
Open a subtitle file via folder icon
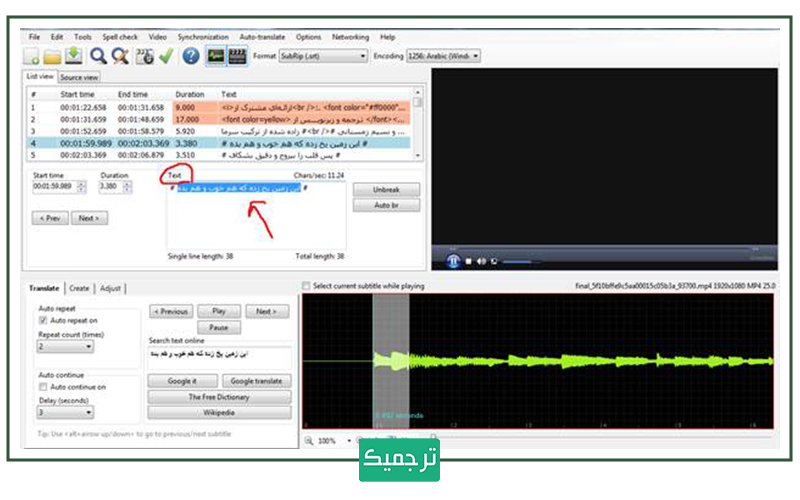[52, 57]
